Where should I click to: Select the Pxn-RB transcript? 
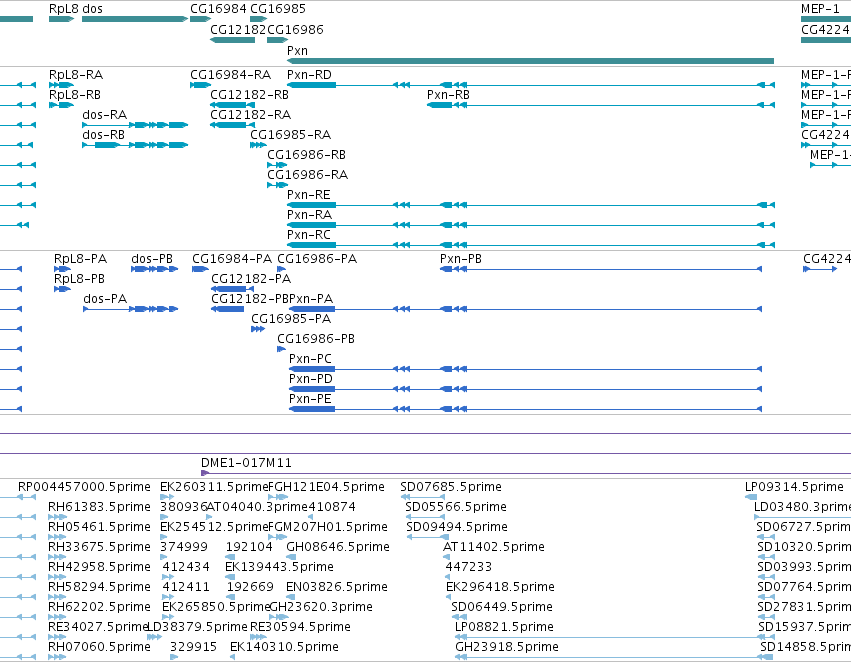pyautogui.click(x=601, y=105)
